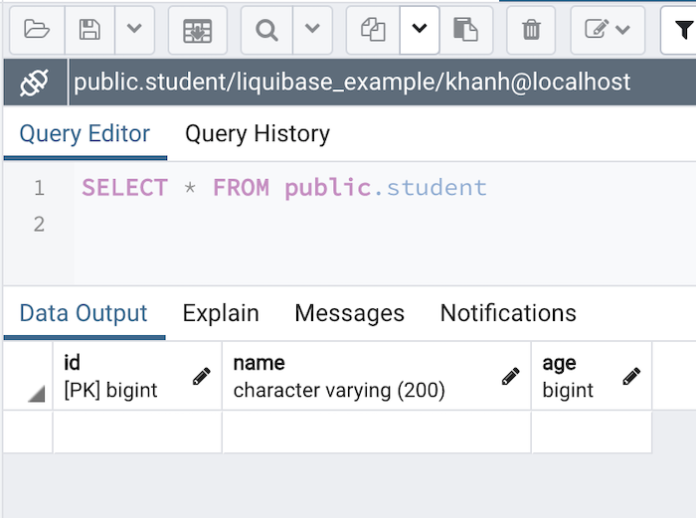Click the SELECT query line in editor
This screenshot has width=696, height=518.
[284, 188]
